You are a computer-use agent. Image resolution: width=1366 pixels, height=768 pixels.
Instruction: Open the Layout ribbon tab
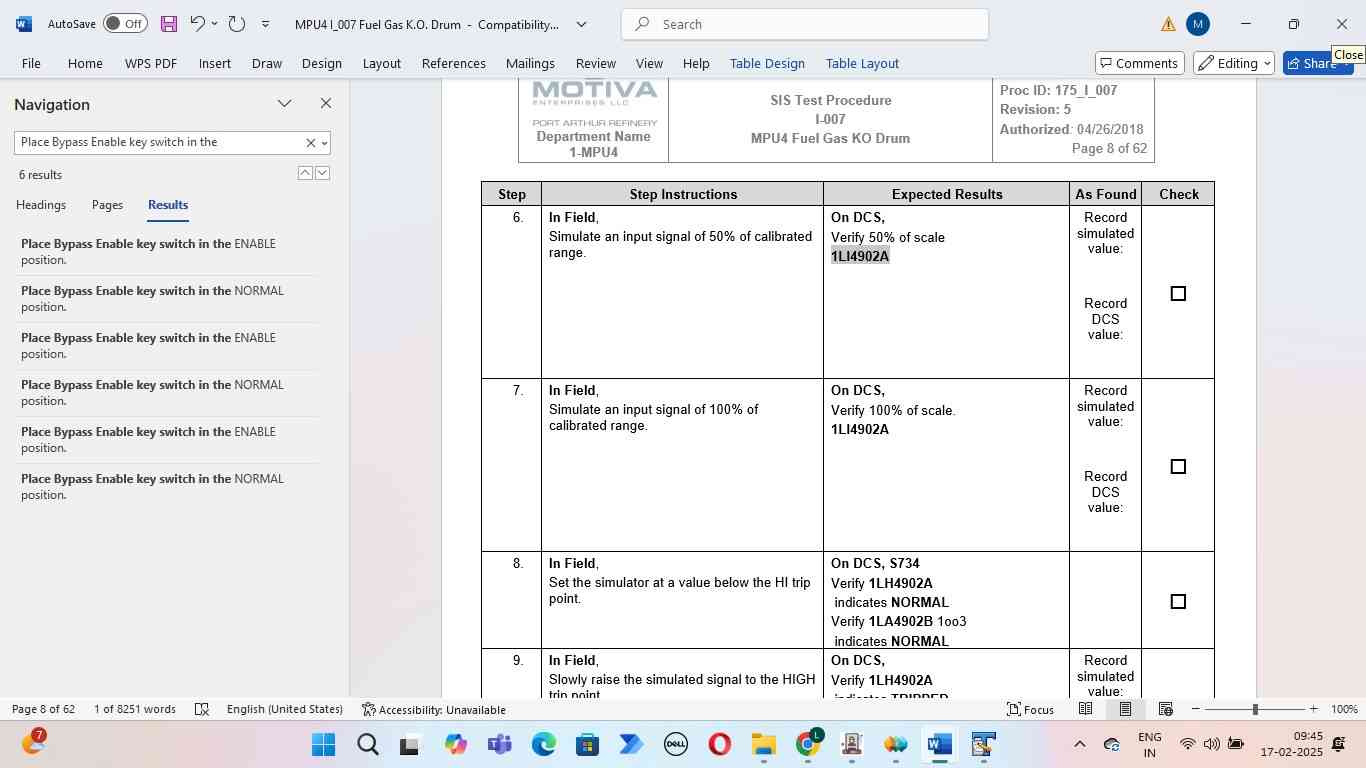381,63
